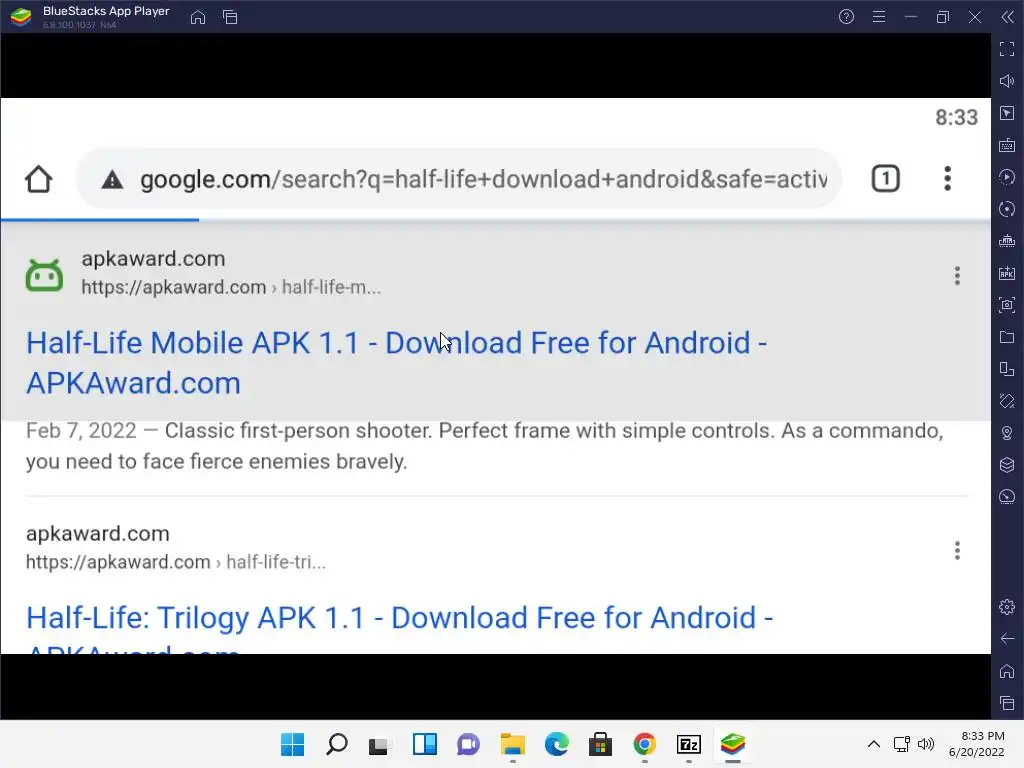Click the sync operations icon in the sidebar
This screenshot has width=1024, height=768.
click(1007, 209)
